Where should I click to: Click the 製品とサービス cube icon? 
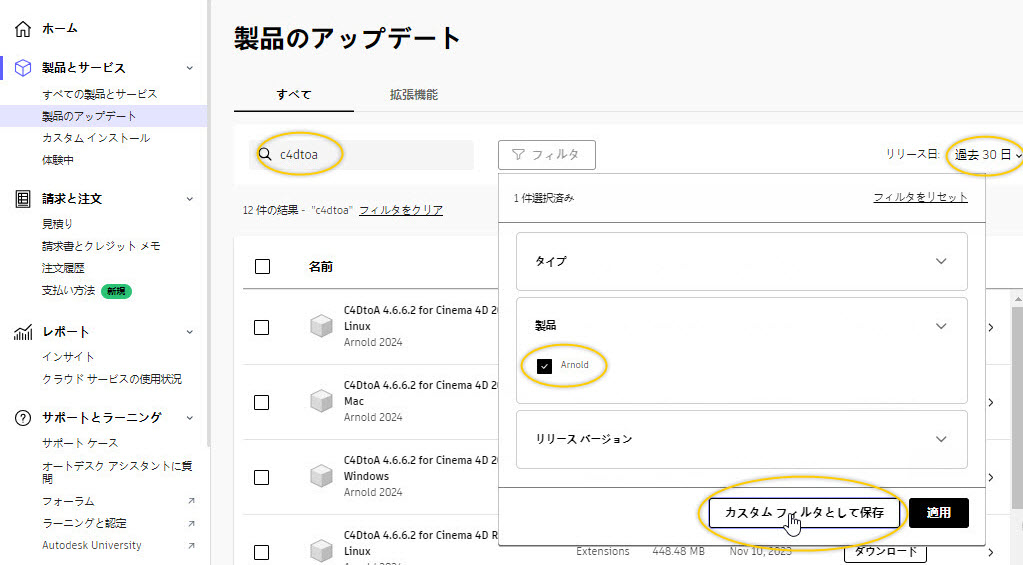coord(23,68)
